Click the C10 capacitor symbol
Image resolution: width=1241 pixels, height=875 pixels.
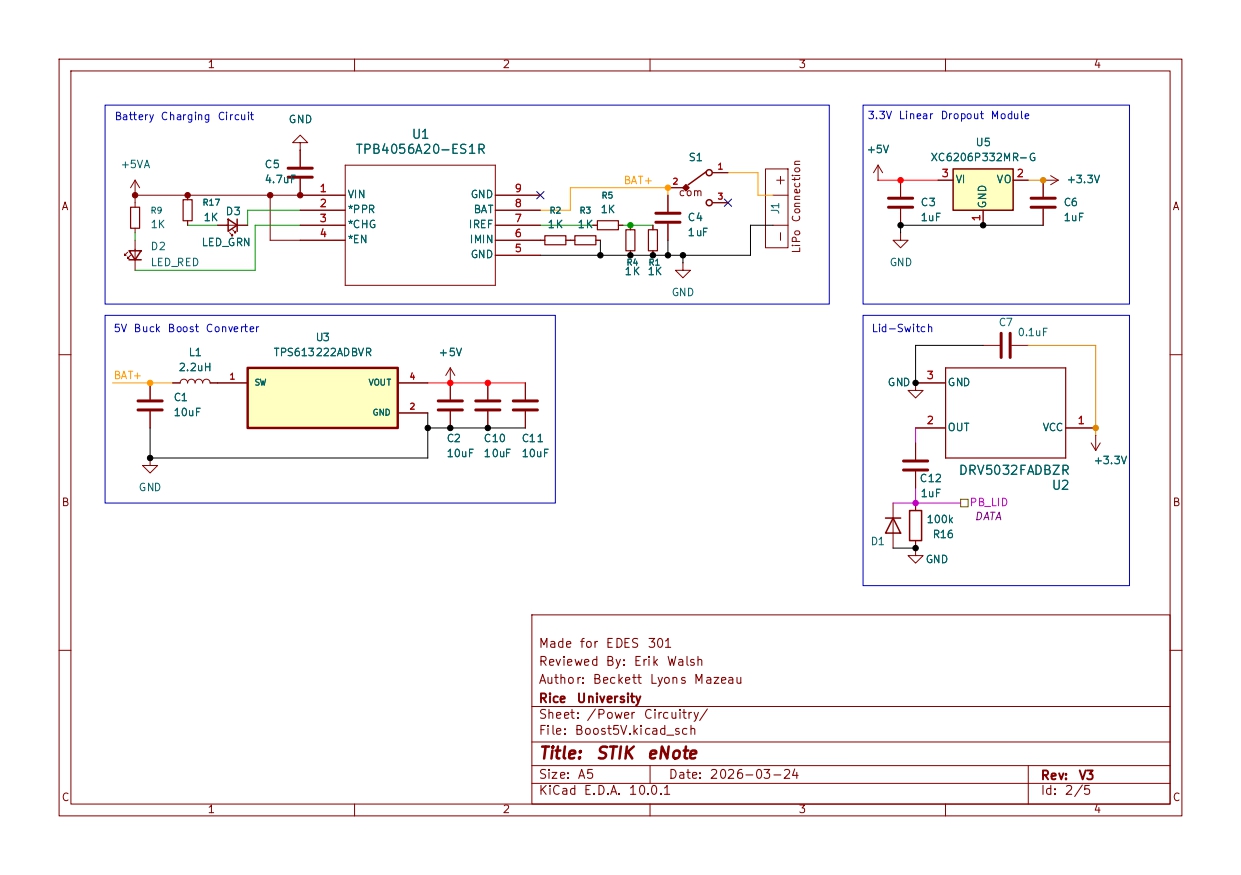[488, 406]
